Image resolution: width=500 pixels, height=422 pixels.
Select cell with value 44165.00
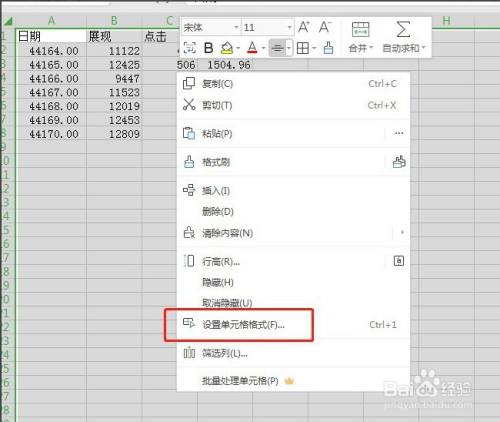click(x=51, y=65)
